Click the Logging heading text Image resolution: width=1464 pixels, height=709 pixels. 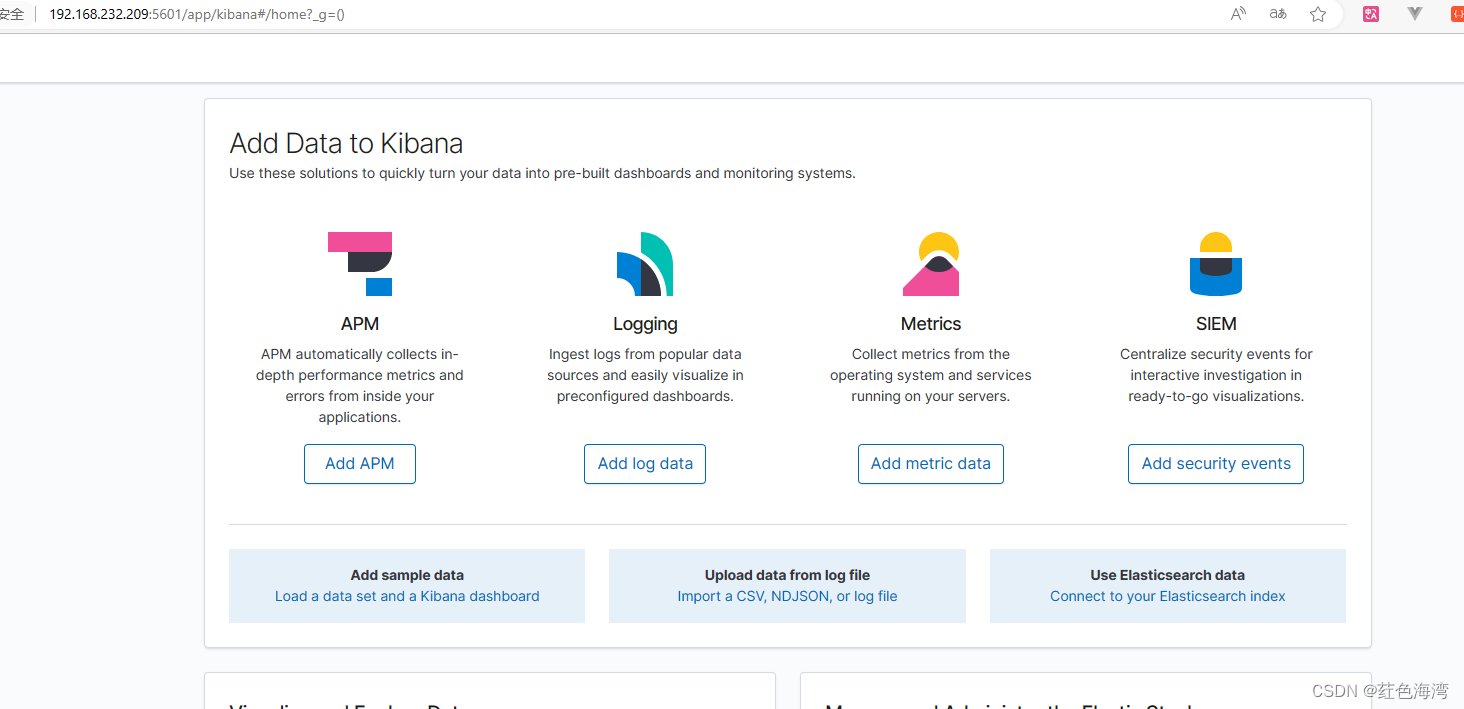click(645, 324)
